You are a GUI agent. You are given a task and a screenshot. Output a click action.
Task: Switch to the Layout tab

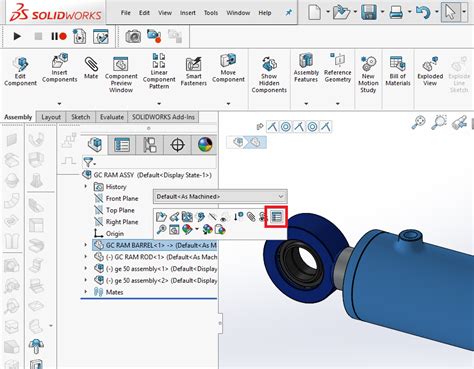click(51, 117)
